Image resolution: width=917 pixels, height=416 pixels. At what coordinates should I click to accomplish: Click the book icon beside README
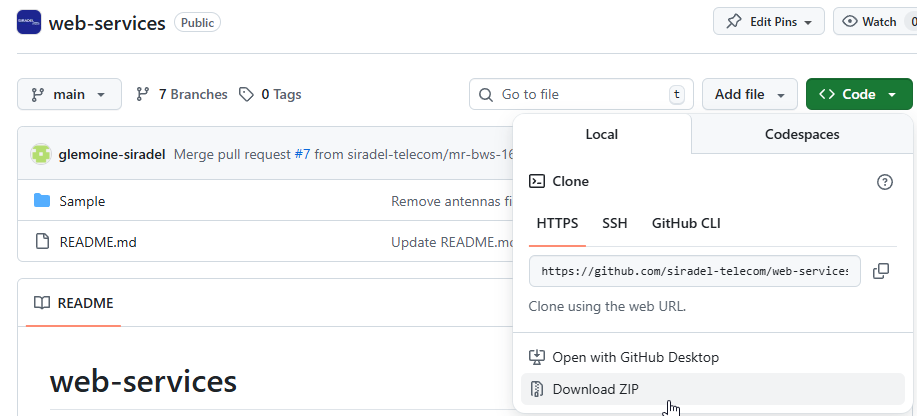[x=42, y=303]
